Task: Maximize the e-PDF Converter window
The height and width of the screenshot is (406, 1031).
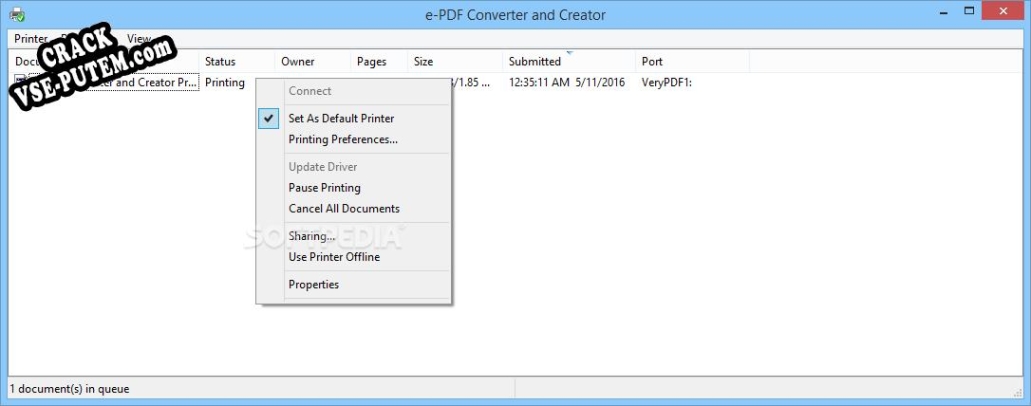Action: click(969, 11)
